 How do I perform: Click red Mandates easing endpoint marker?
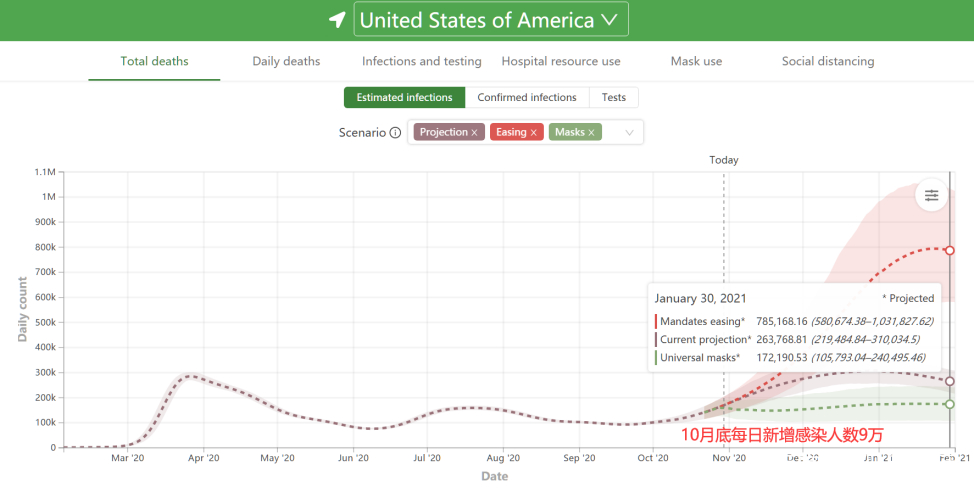950,250
